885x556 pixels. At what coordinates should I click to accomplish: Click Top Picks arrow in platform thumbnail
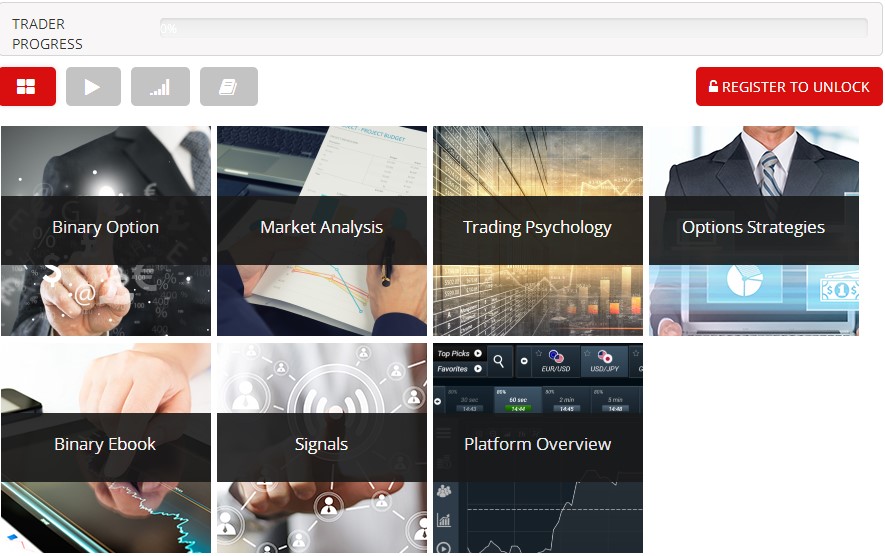[x=478, y=353]
